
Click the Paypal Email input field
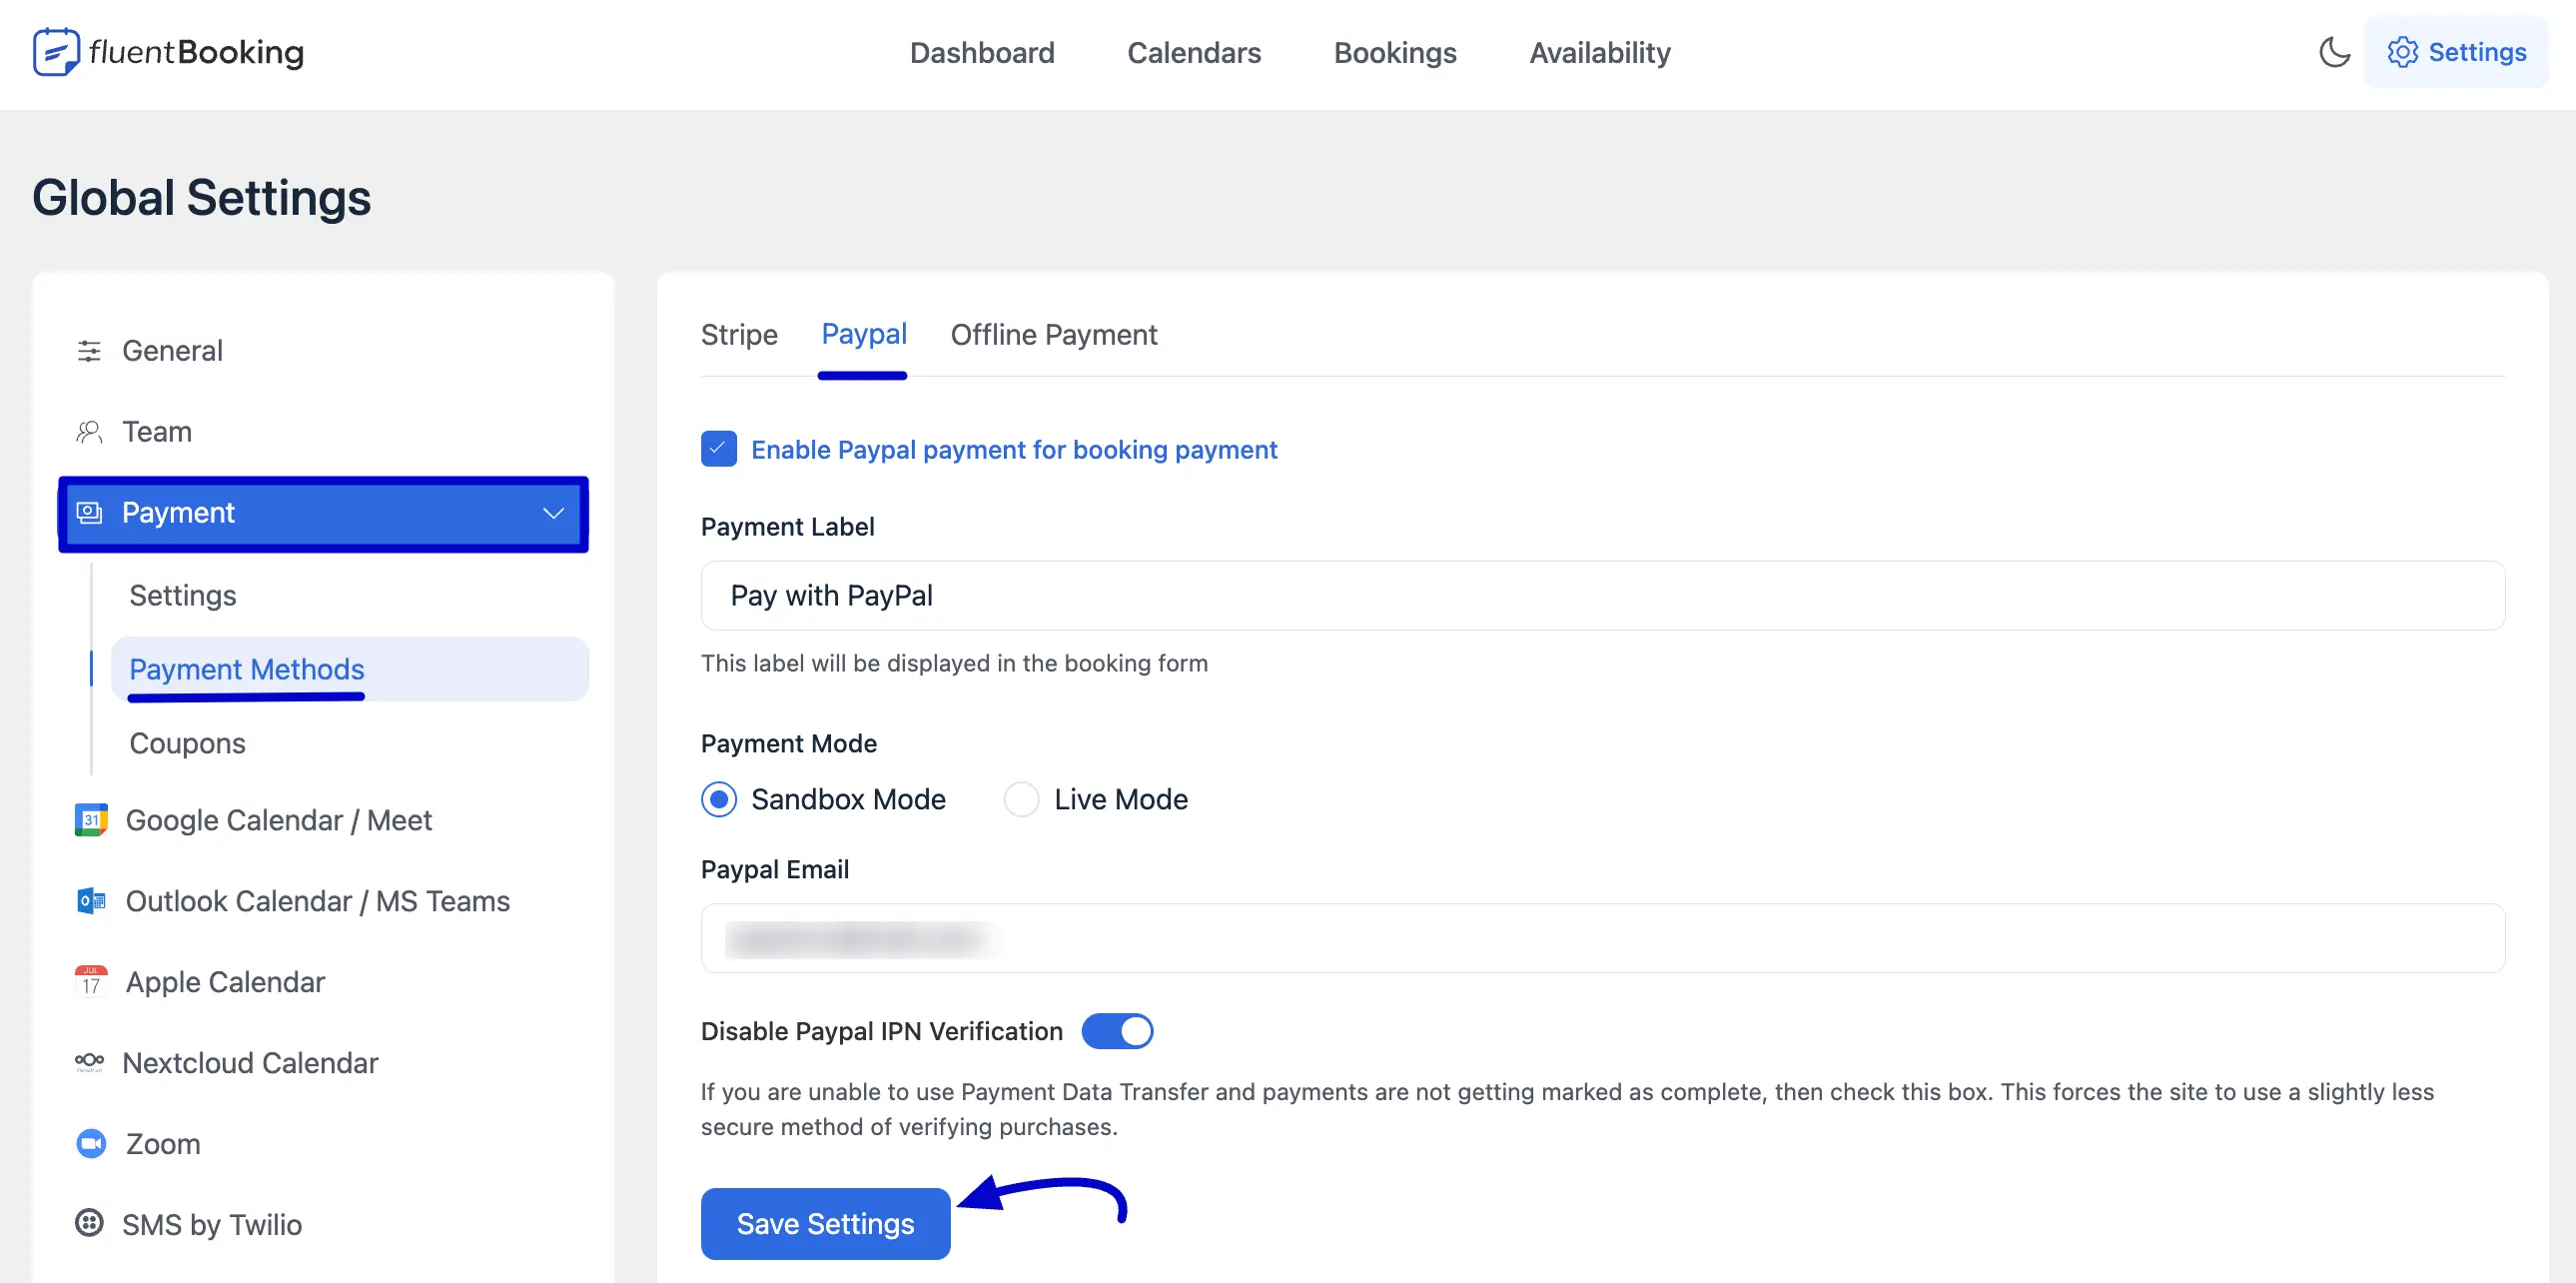point(1602,939)
